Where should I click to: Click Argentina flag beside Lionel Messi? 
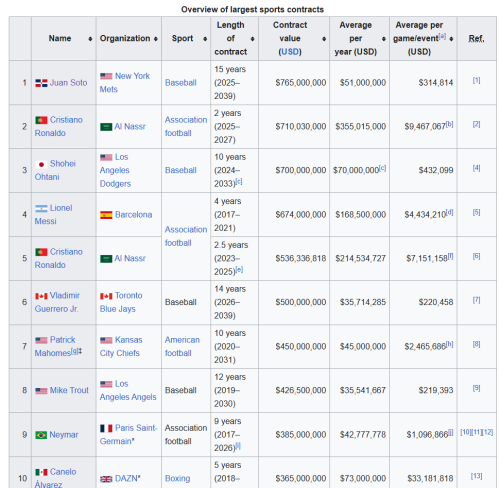[41, 208]
